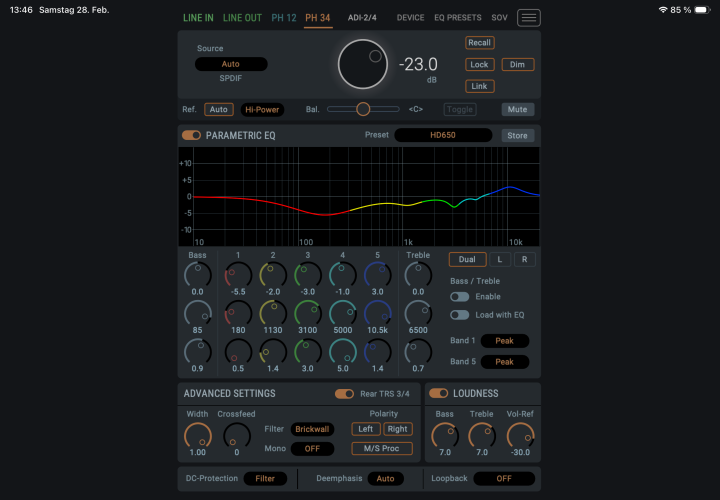The width and height of the screenshot is (720, 500).
Task: Tap the Wi-Fi status icon
Action: [x=663, y=9]
